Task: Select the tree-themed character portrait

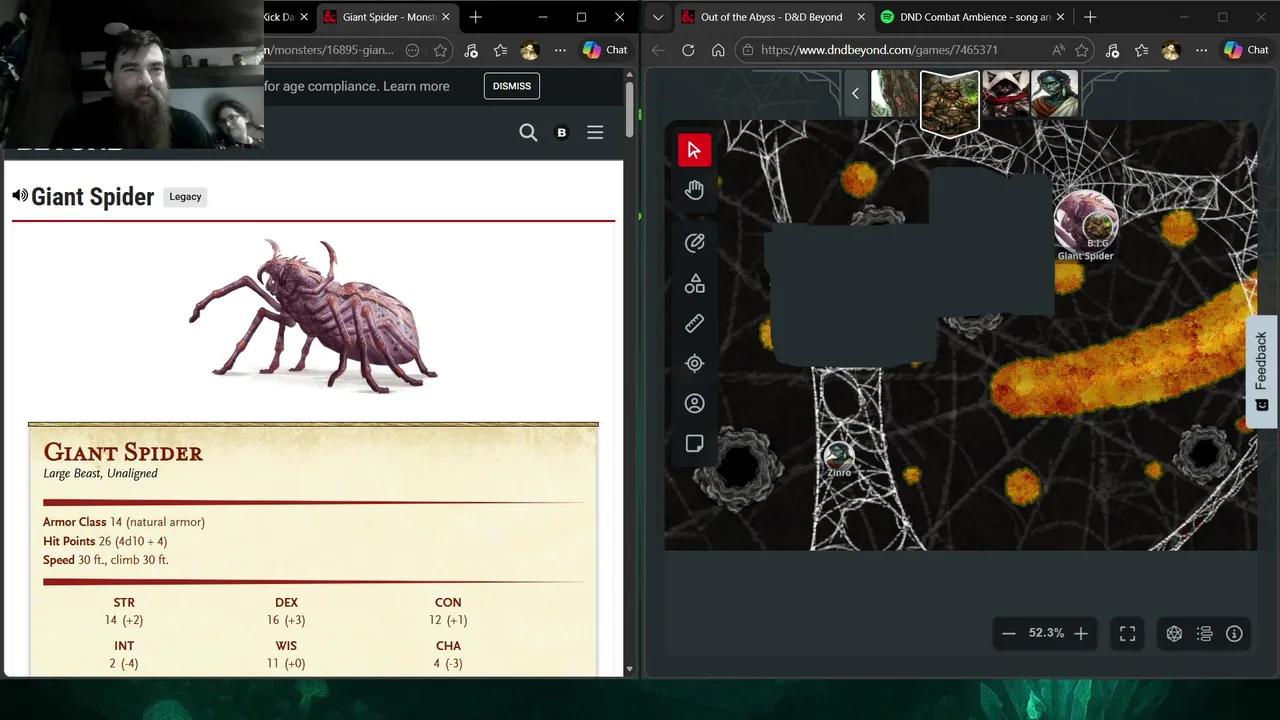Action: [x=893, y=94]
